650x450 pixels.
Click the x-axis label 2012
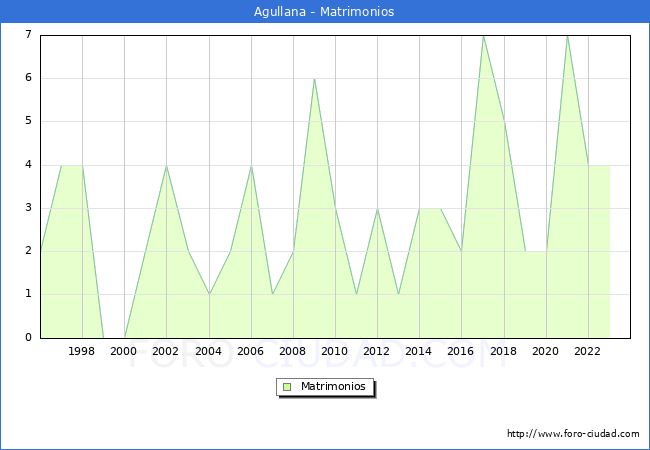(x=376, y=351)
